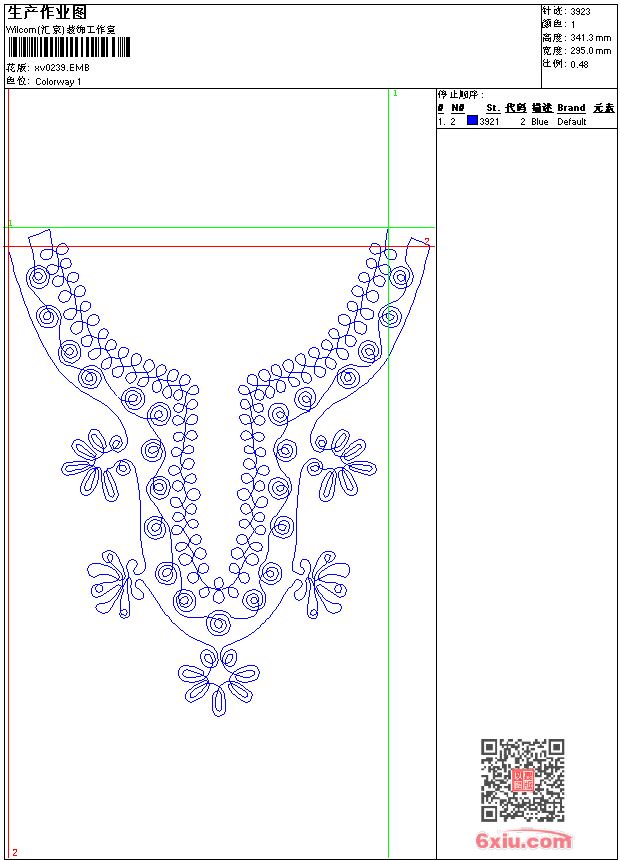This screenshot has height=860, width=620.
Task: Select the width value 295.0 mm
Action: coord(590,51)
